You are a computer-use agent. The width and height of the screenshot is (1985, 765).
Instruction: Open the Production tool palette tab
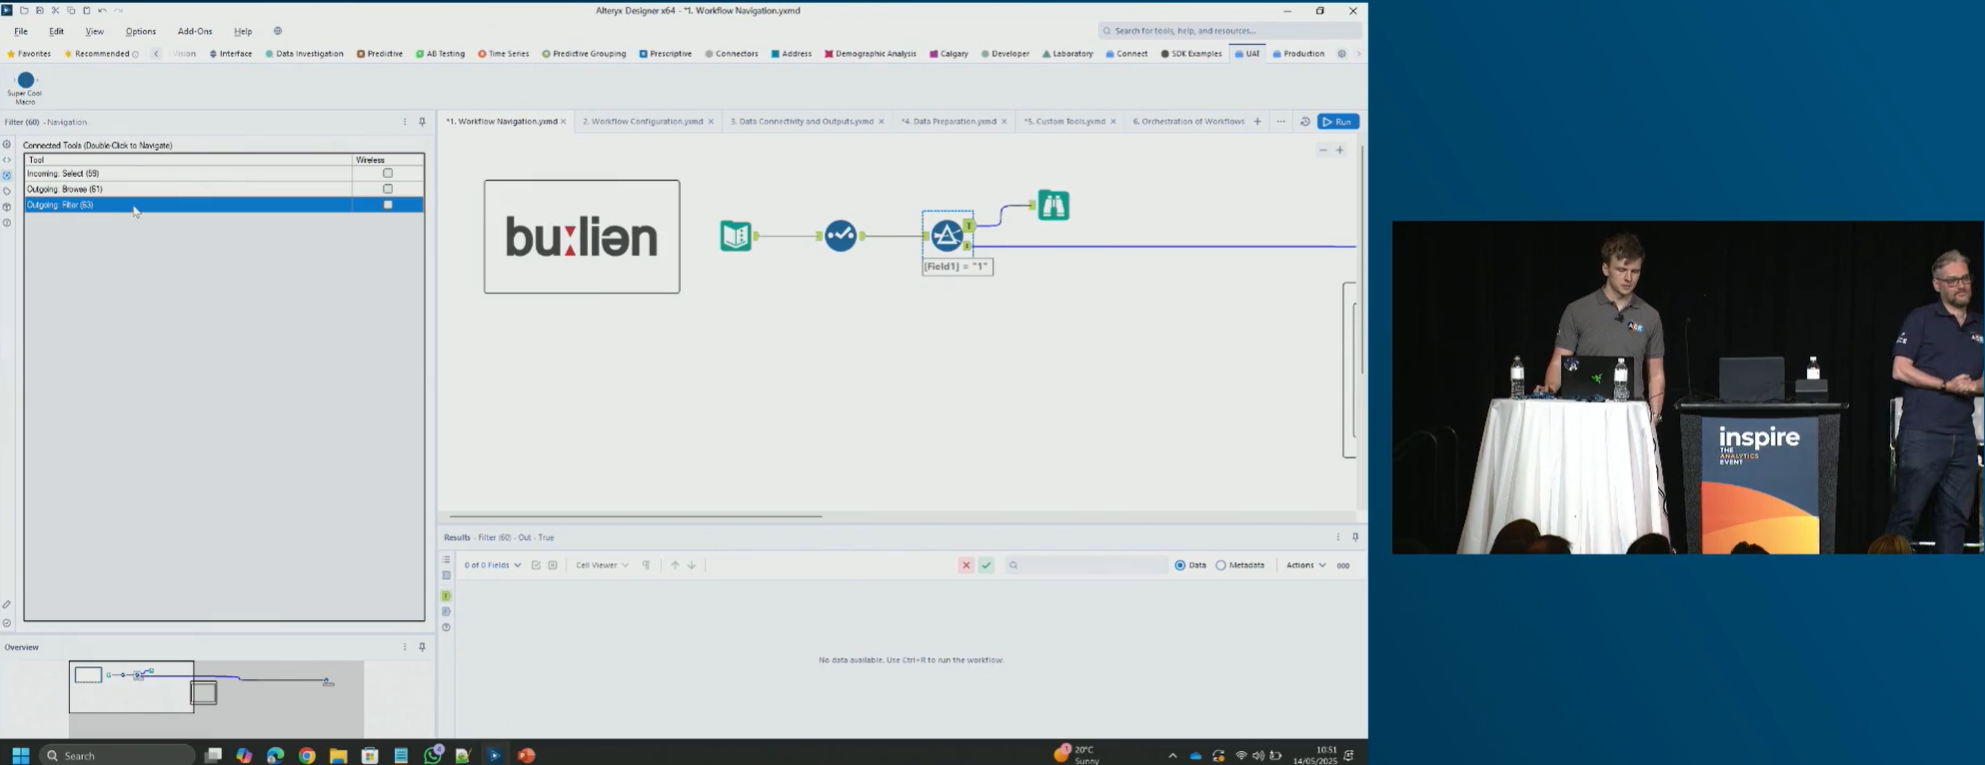tap(1298, 54)
